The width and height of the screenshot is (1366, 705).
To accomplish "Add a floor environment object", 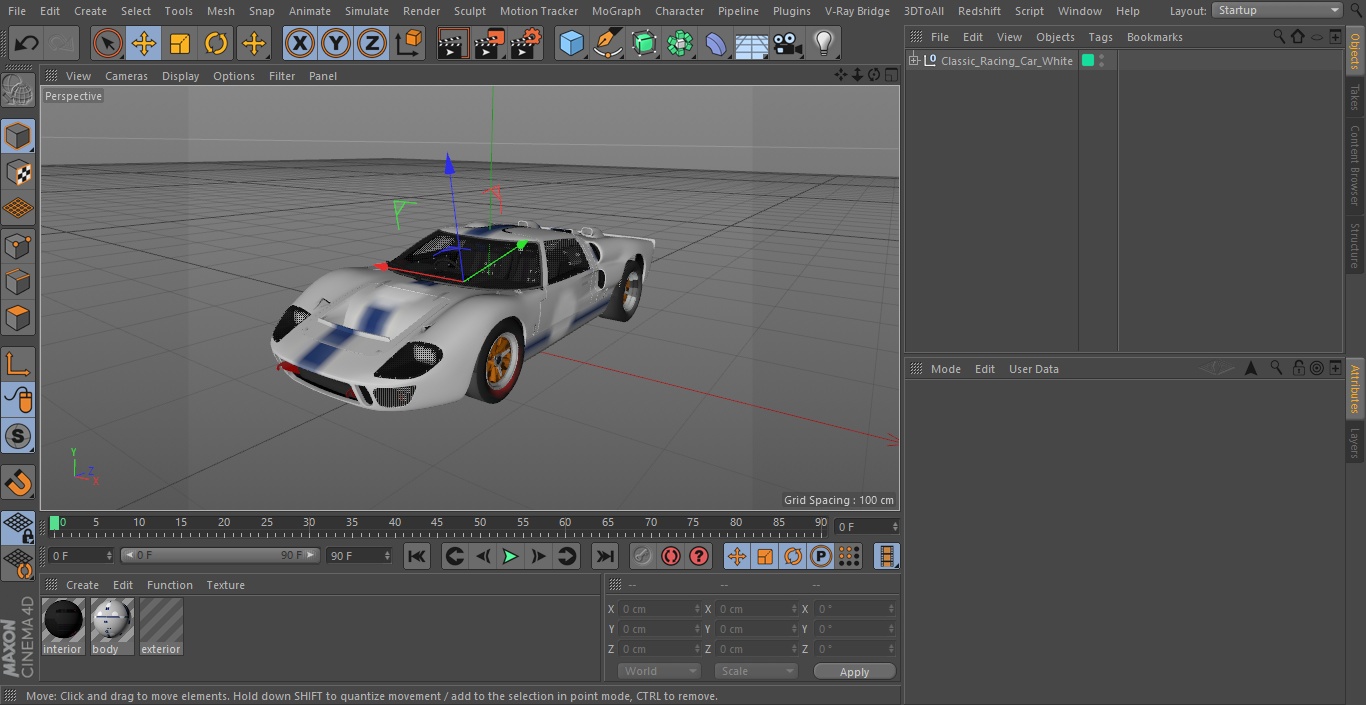I will 752,43.
